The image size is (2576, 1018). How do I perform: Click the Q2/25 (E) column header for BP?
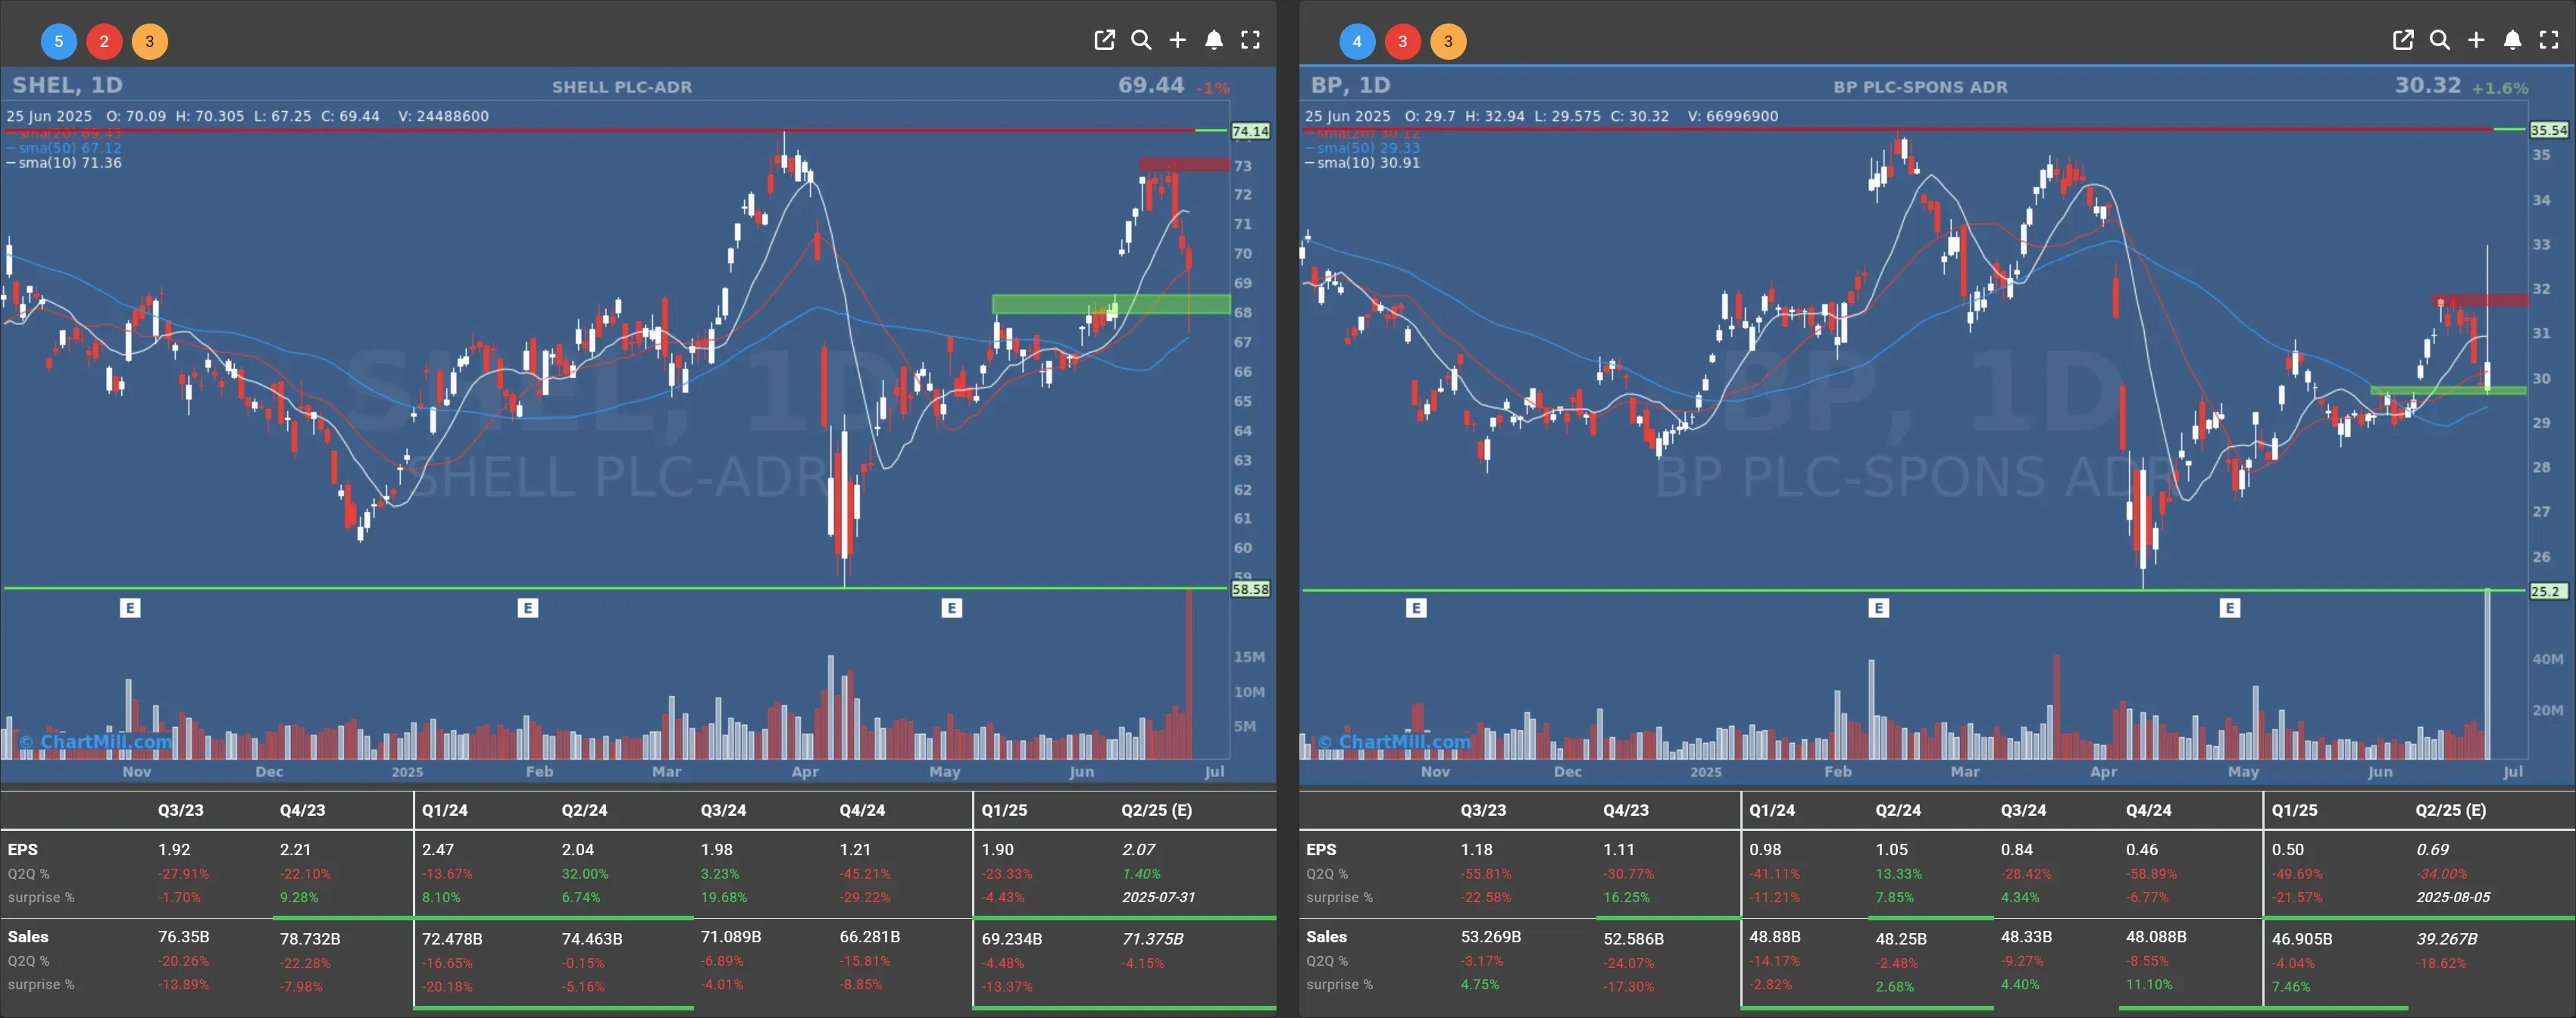[2450, 810]
